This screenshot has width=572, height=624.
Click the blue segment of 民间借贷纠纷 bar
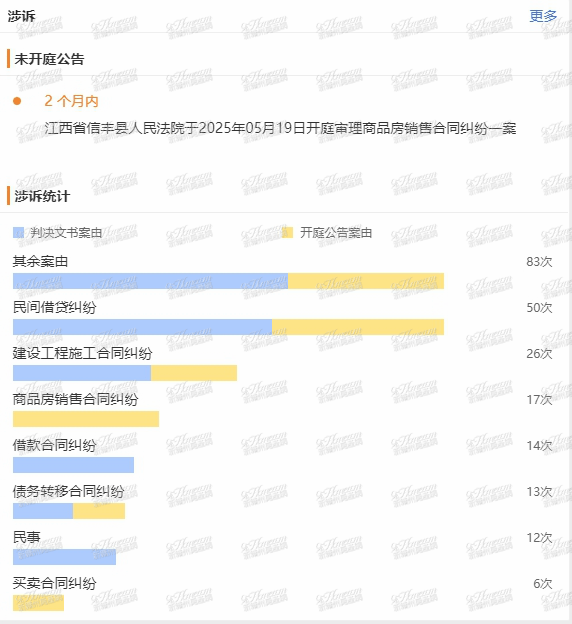pos(143,327)
